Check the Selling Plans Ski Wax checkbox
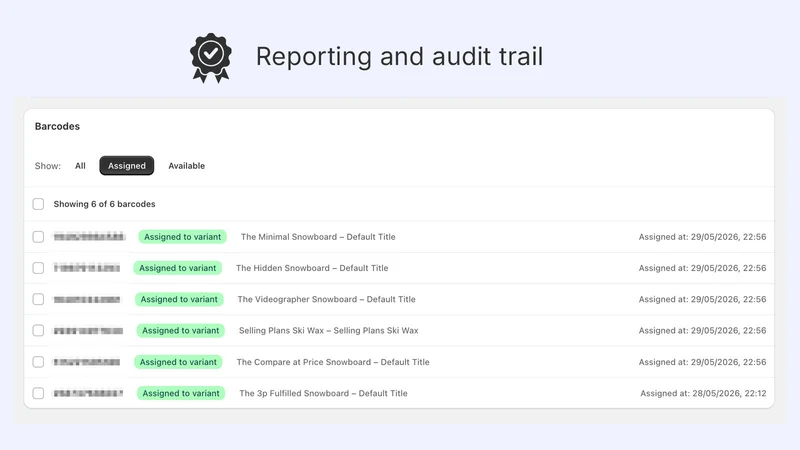The image size is (800, 450). (38, 331)
